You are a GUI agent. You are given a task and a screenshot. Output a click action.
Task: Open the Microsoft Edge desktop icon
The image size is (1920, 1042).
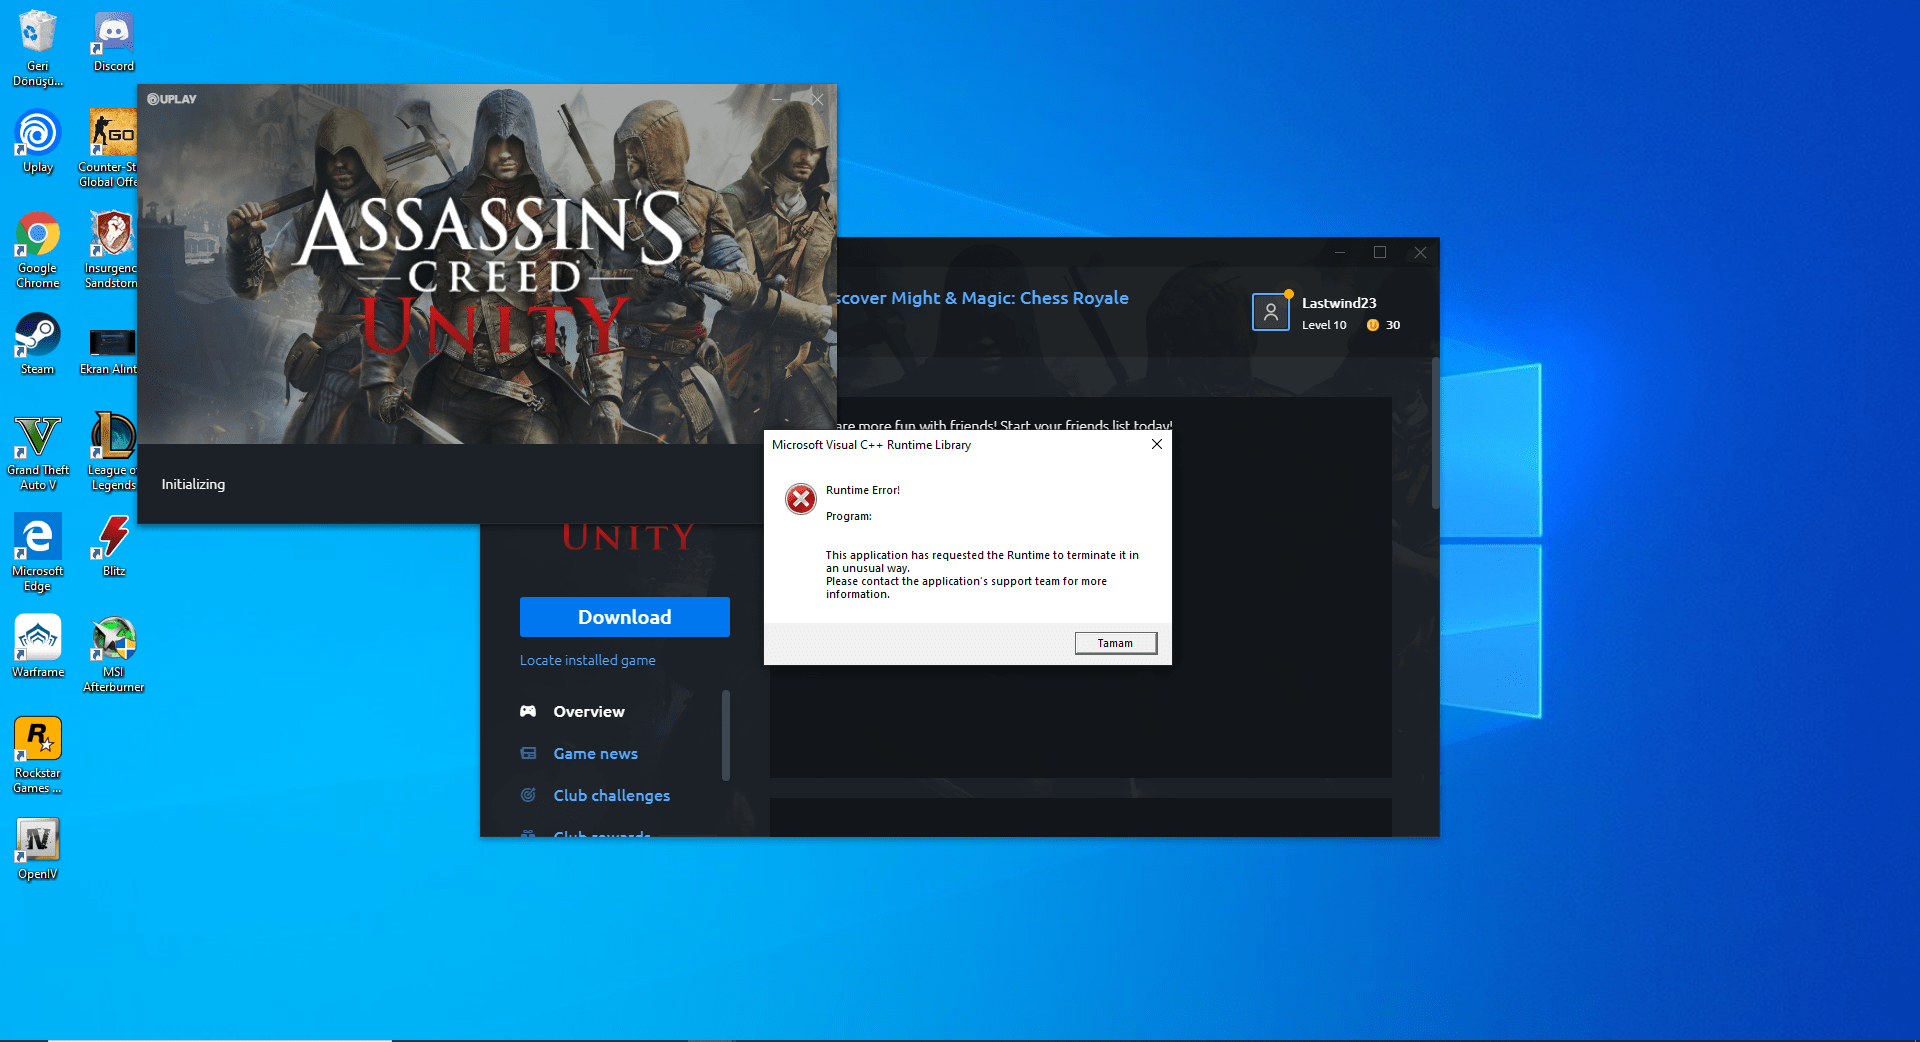point(38,553)
